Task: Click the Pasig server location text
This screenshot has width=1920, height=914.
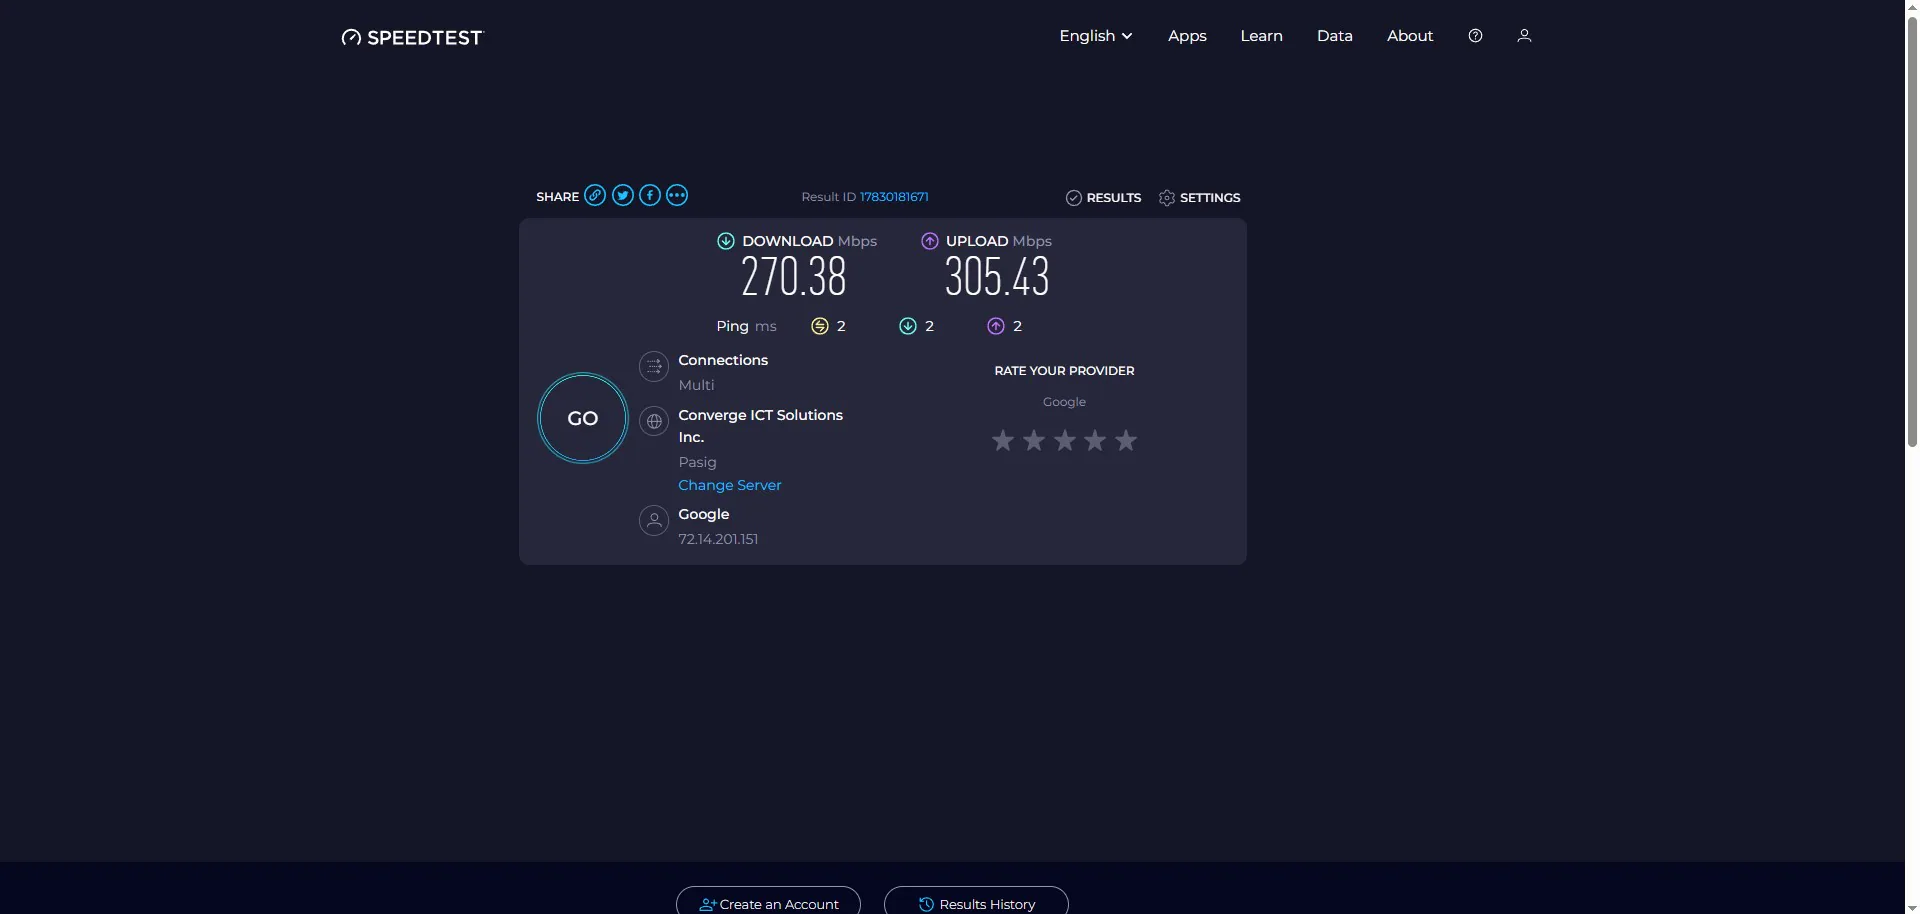Action: 697,462
